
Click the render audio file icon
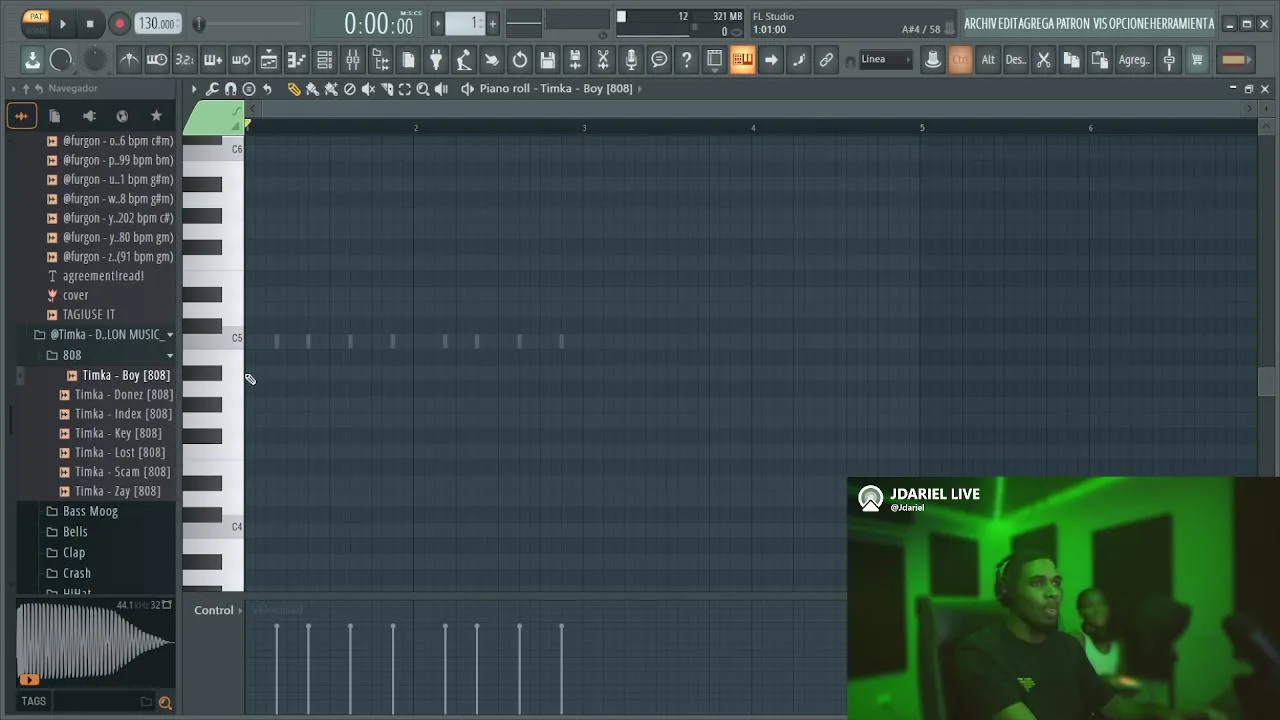tap(575, 60)
